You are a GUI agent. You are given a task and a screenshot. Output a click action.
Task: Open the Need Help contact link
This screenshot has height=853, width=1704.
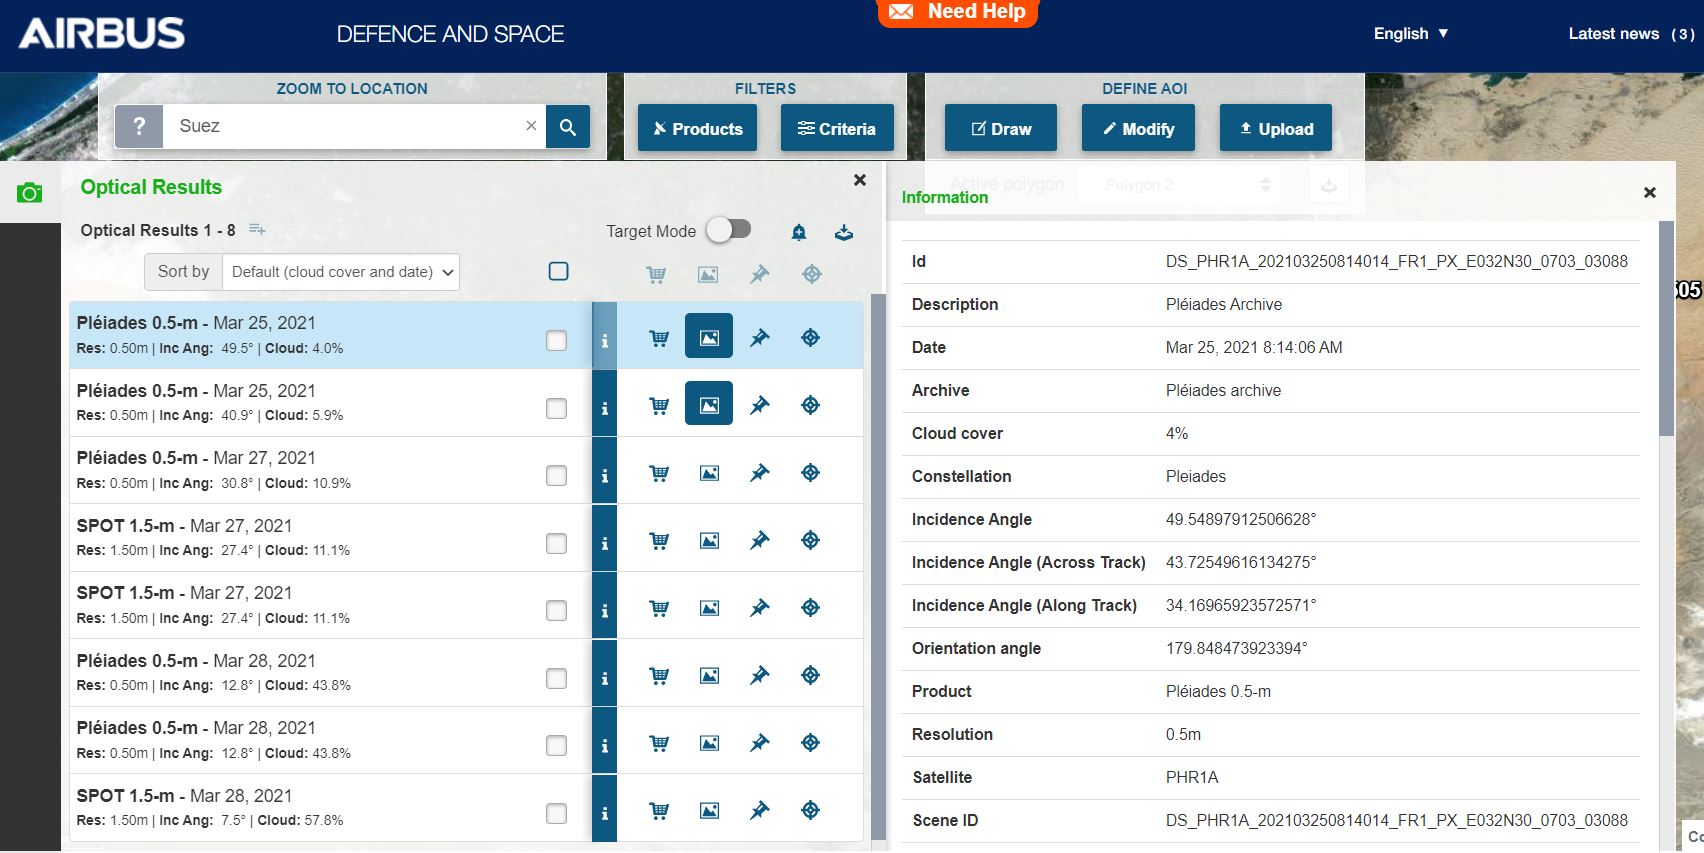[958, 12]
